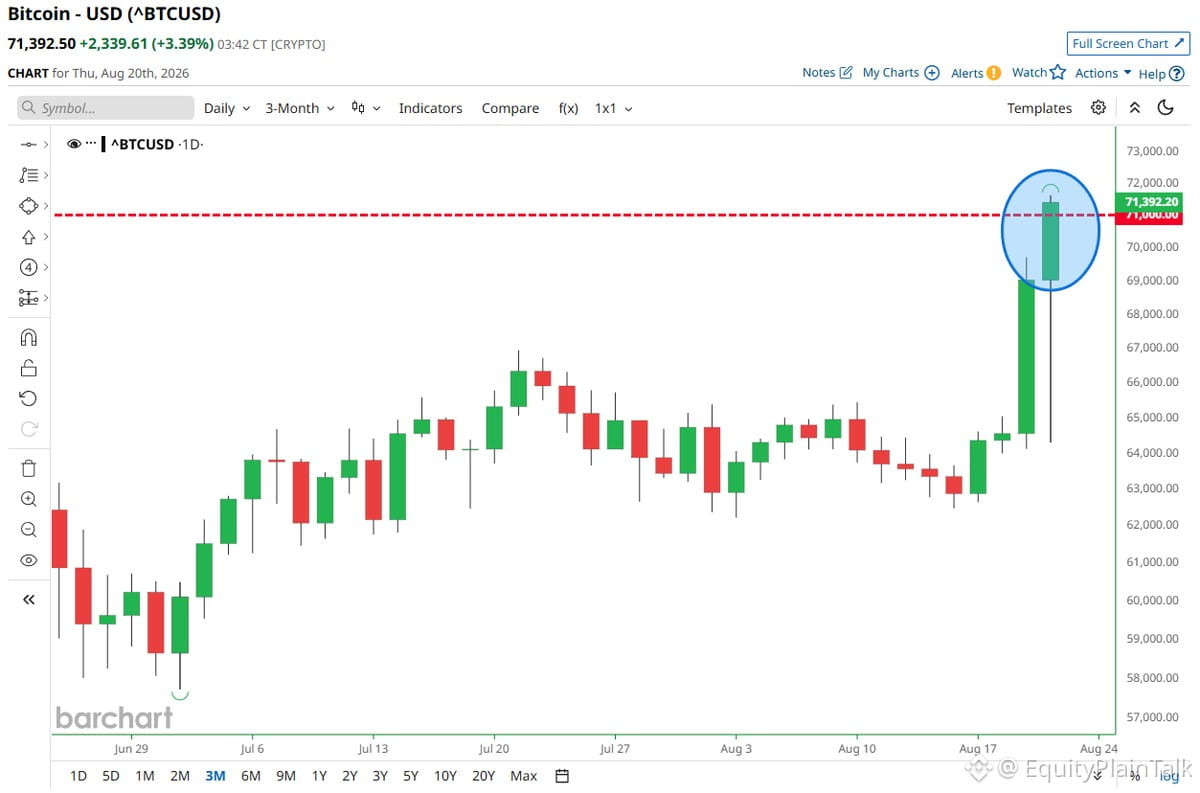This screenshot has height=793, width=1200.
Task: Open Notes for this symbol
Action: tap(827, 73)
